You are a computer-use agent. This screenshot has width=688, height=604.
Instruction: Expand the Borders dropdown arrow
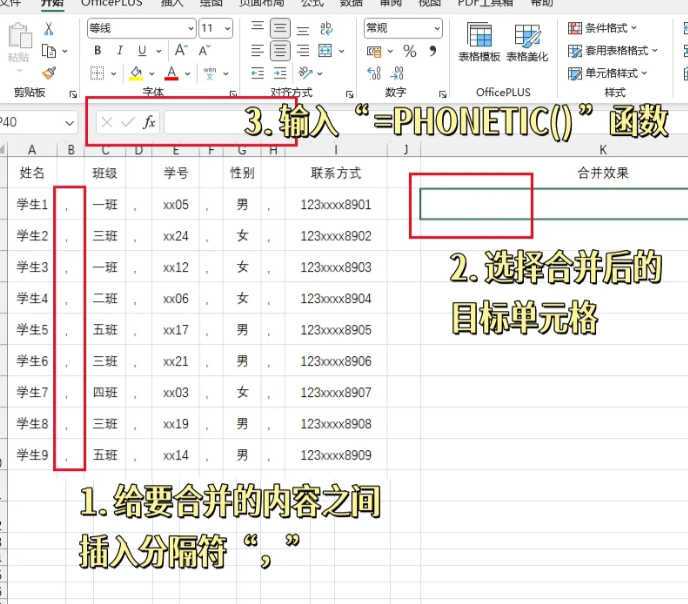point(113,74)
